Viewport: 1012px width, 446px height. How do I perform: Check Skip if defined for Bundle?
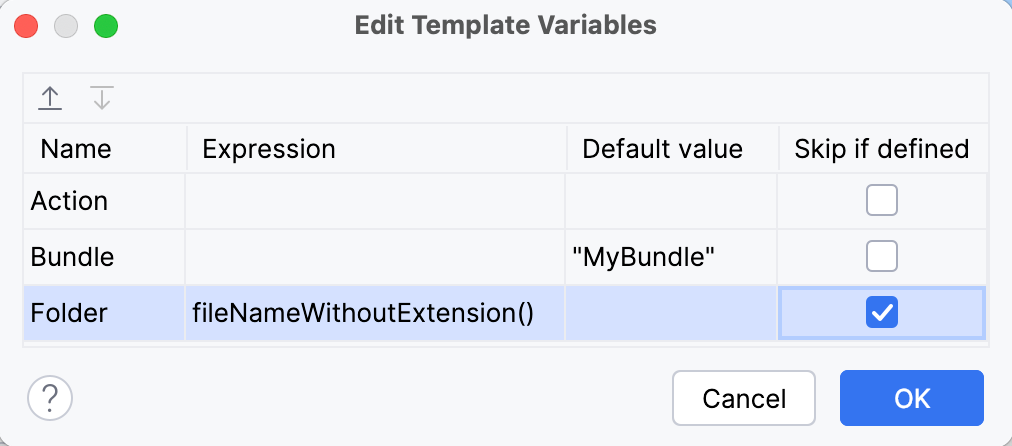[882, 257]
